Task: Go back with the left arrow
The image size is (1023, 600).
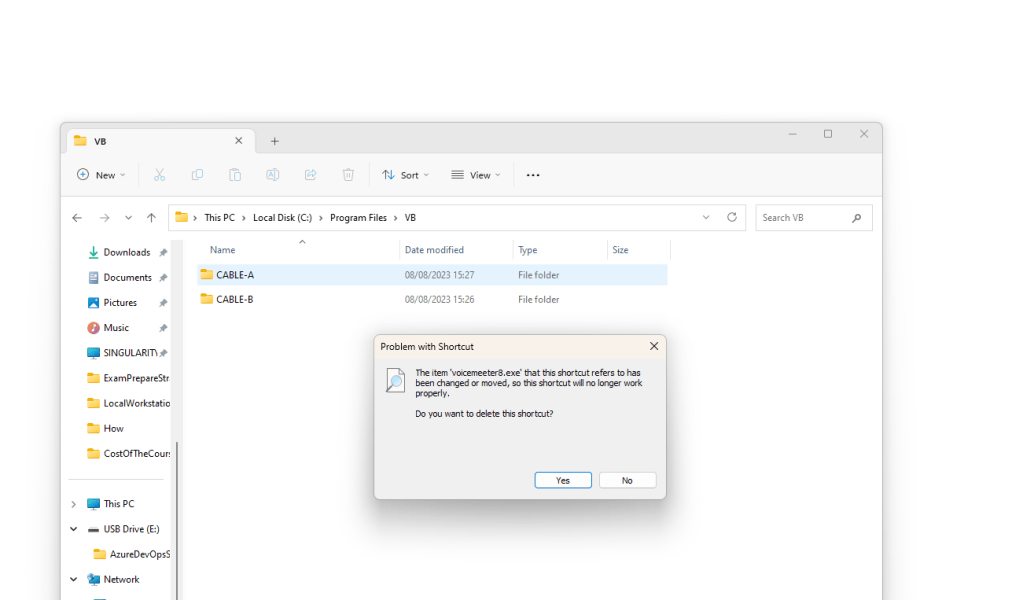Action: click(x=77, y=218)
